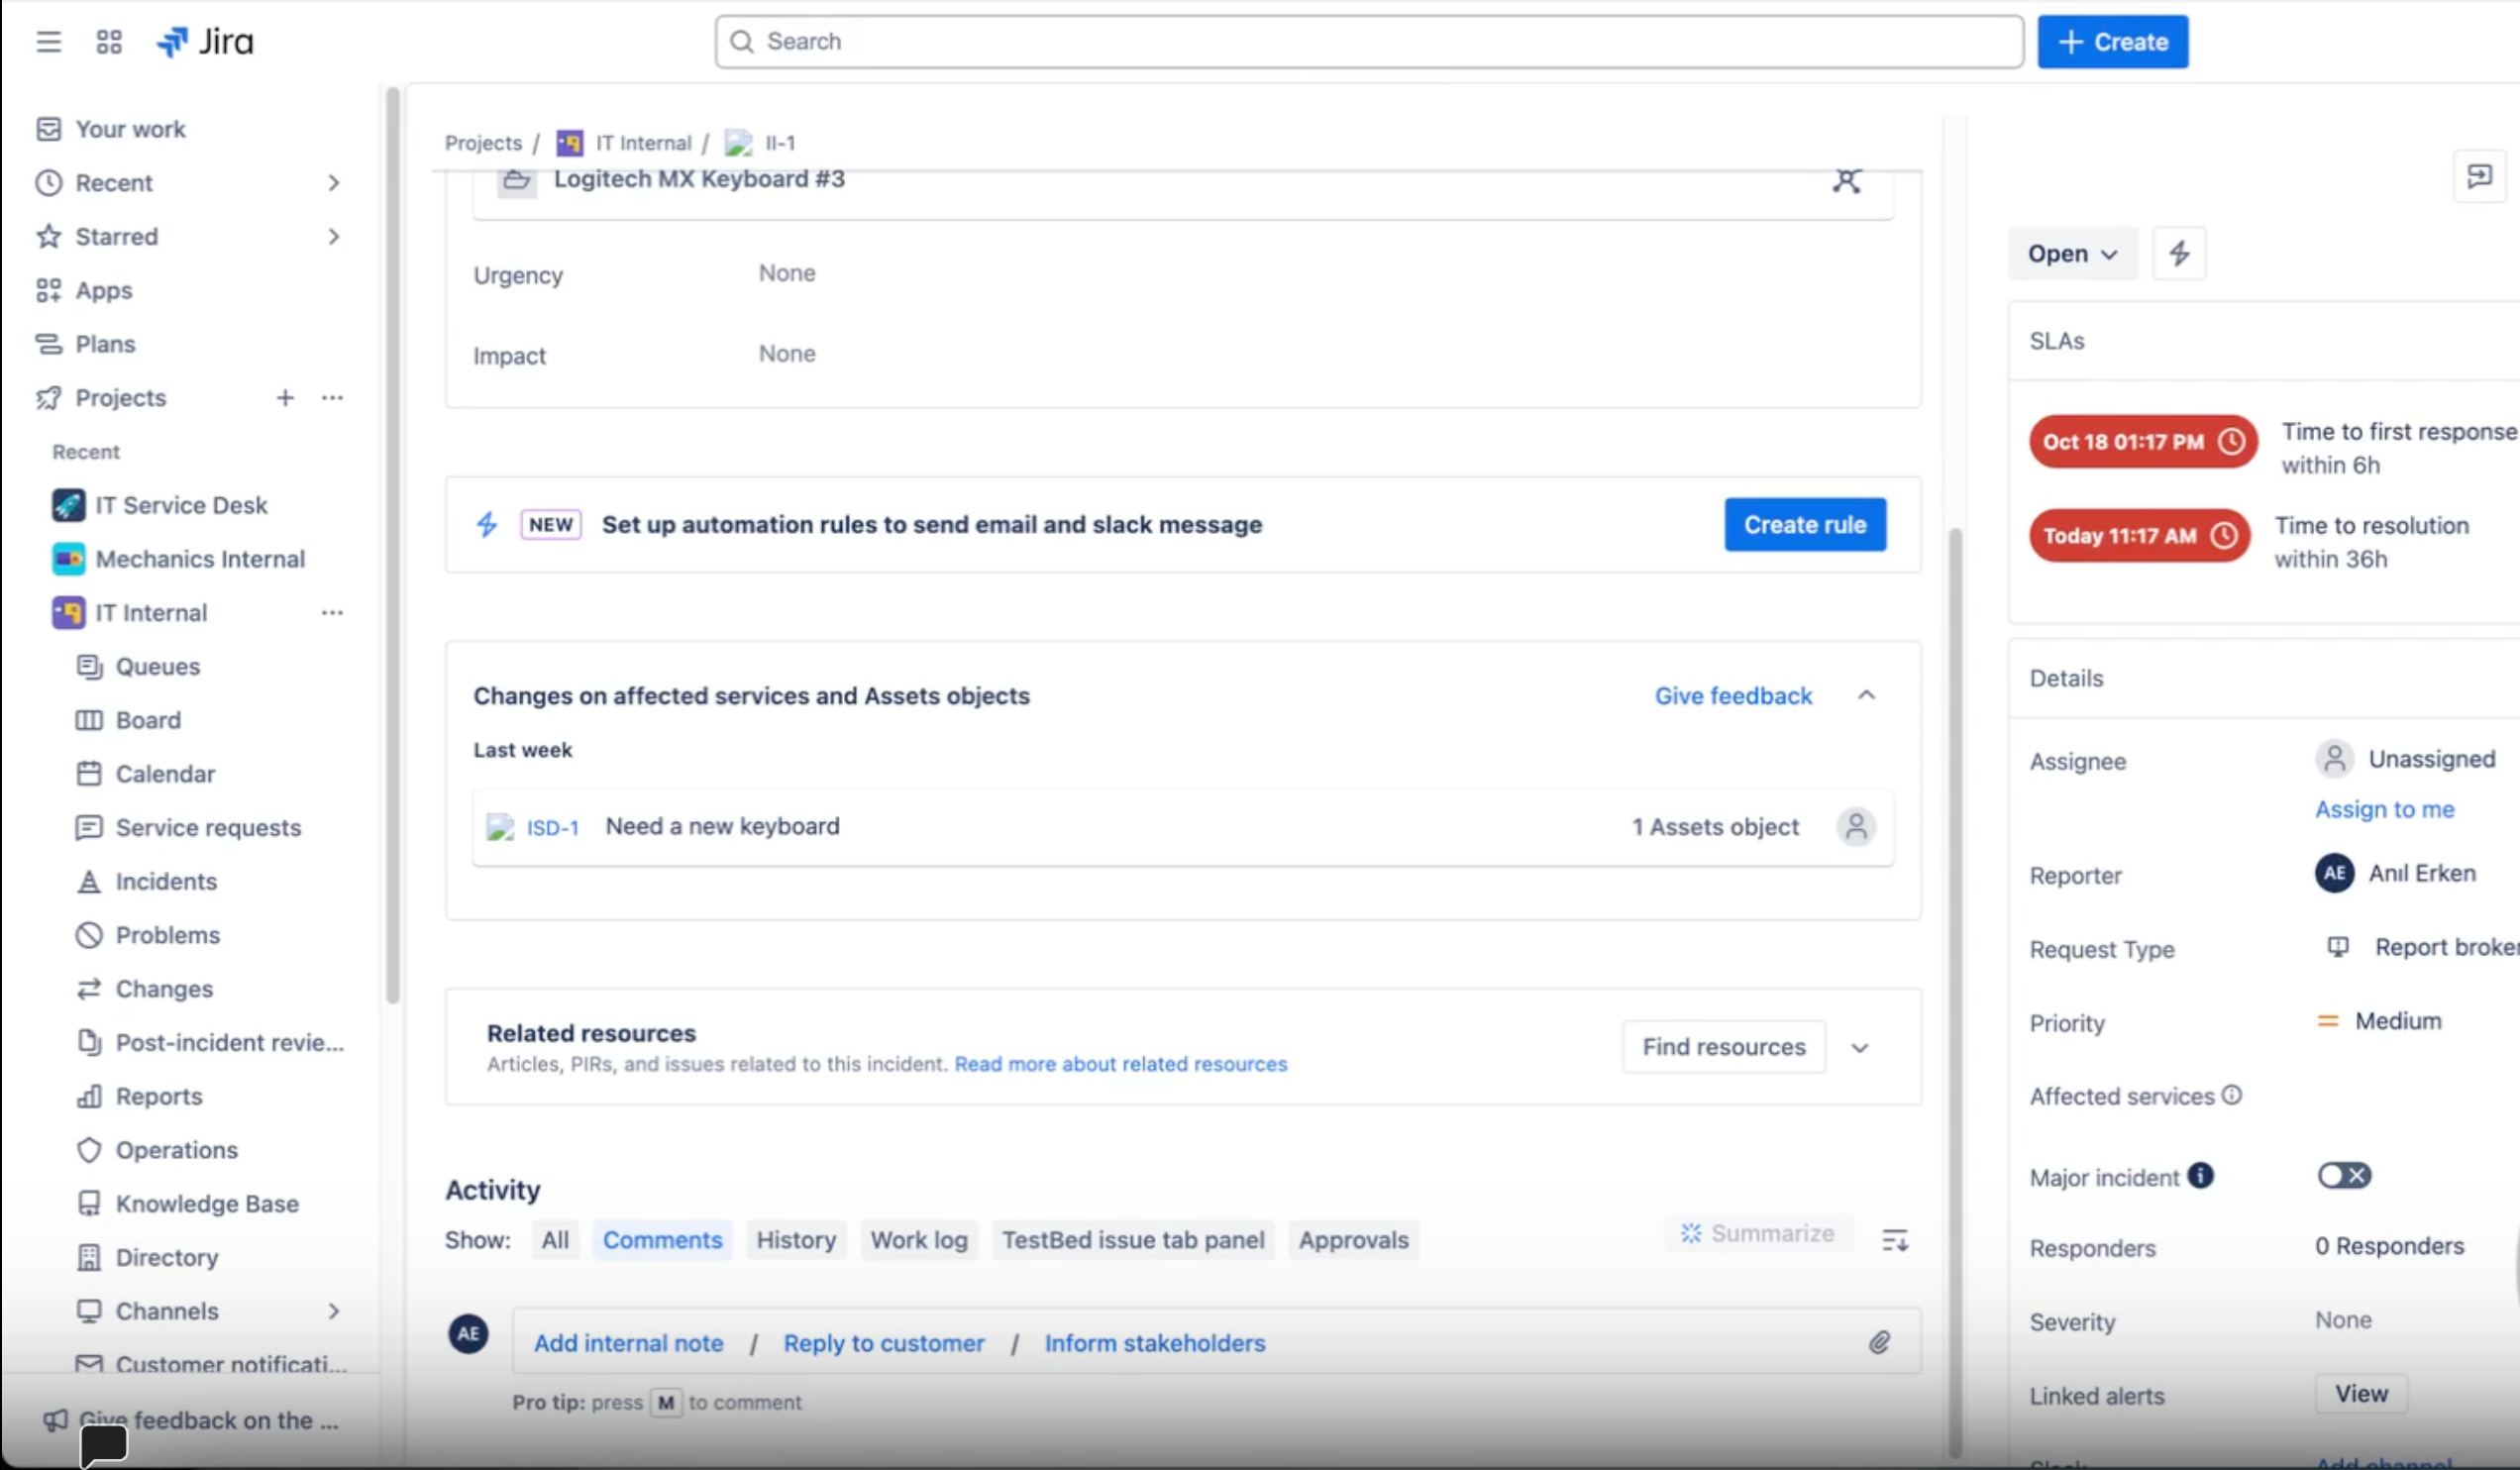Unpin the Logitech MX Keyboard field
The width and height of the screenshot is (2520, 1470).
[x=1845, y=181]
